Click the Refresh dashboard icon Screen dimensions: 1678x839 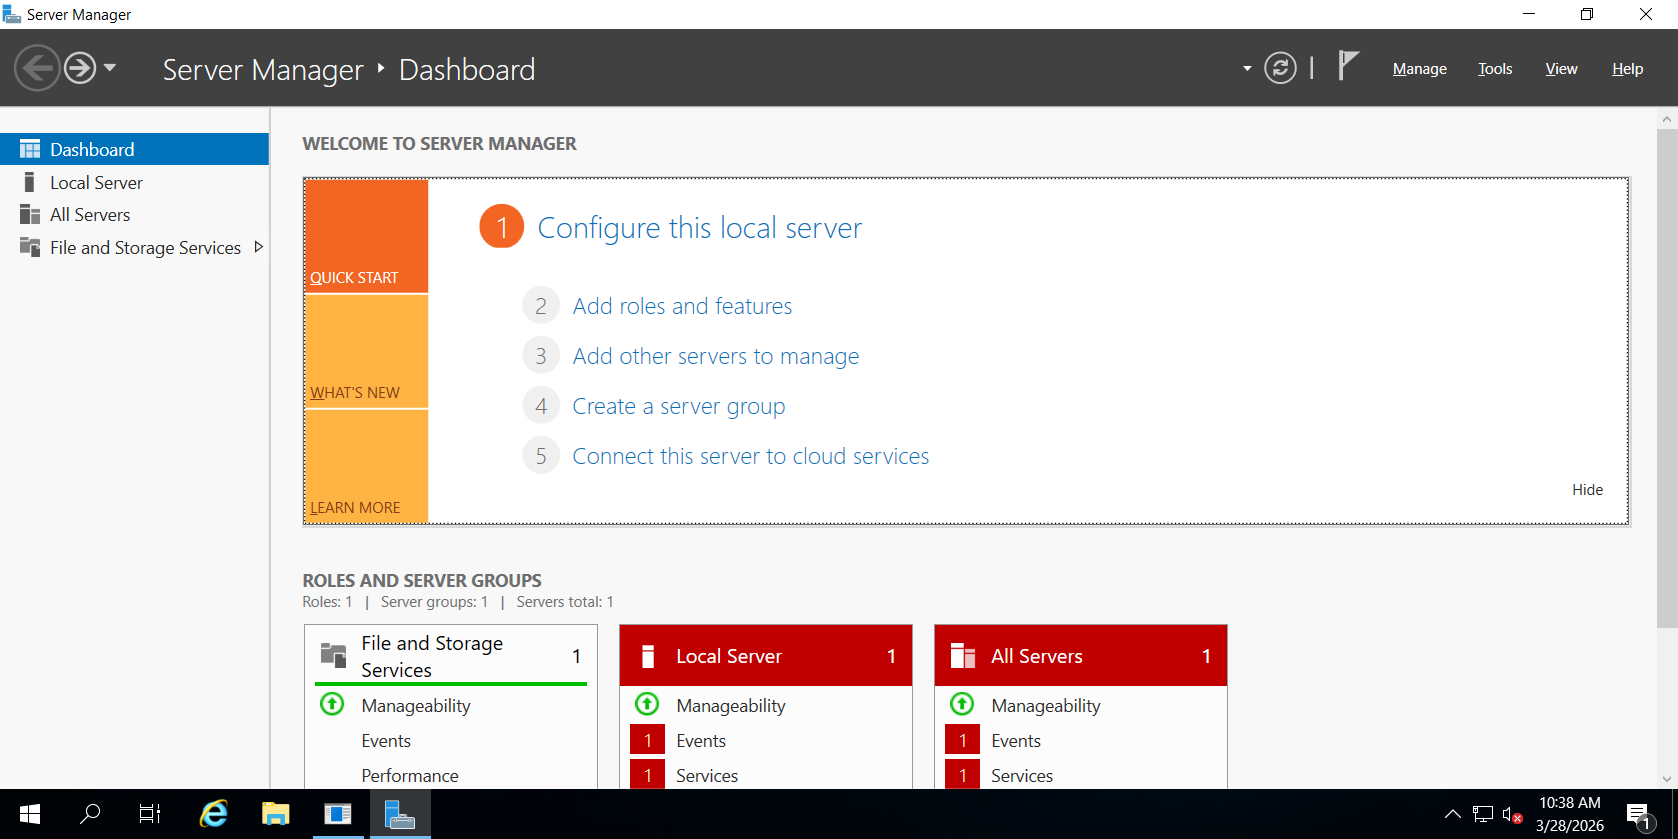coord(1280,68)
